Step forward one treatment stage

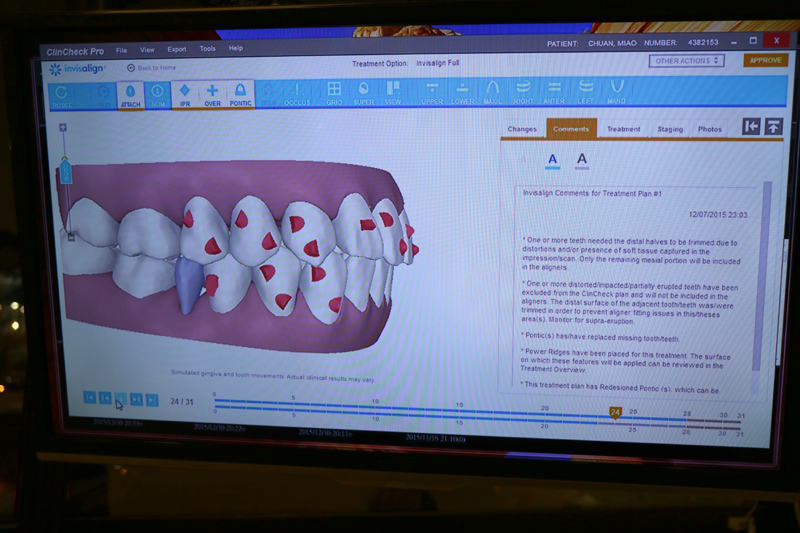(136, 399)
